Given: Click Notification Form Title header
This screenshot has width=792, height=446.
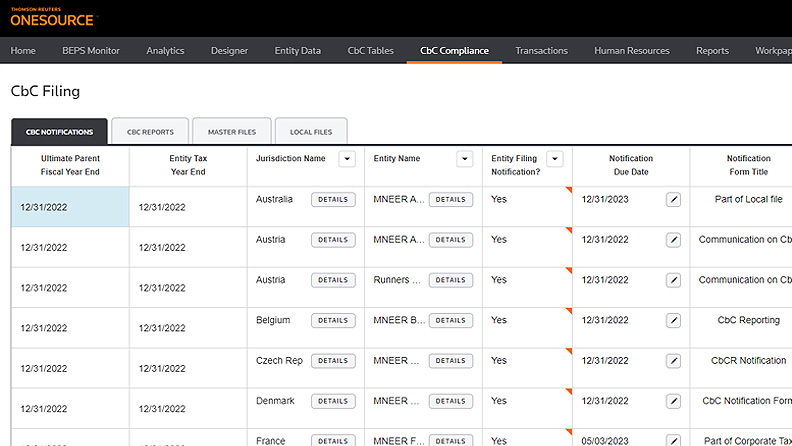Looking at the screenshot, I should coord(748,165).
